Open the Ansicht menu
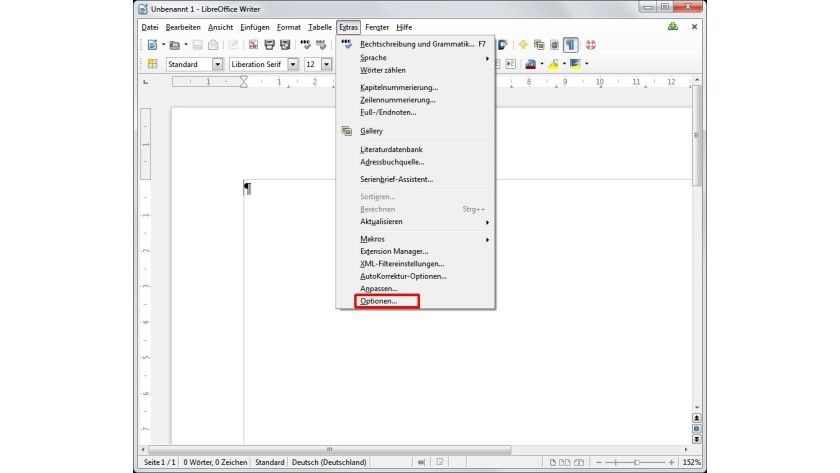 [221, 27]
